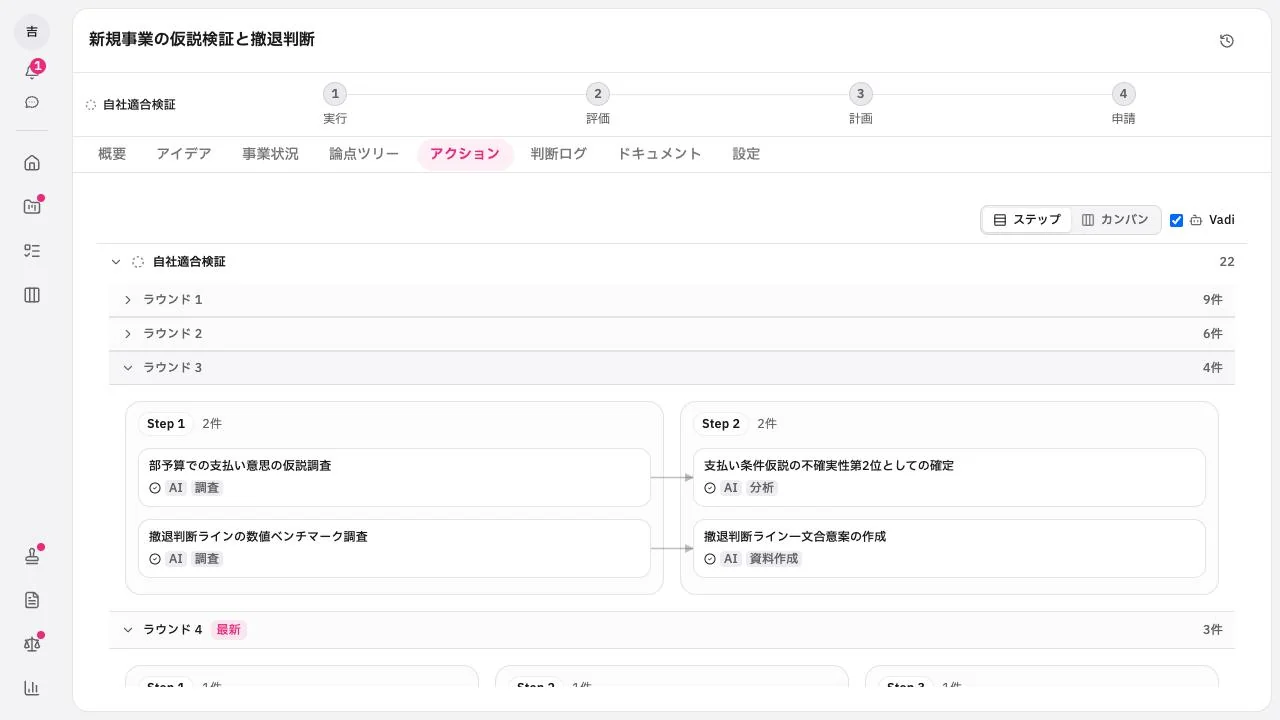The image size is (1280, 720).
Task: Open the checklist icon in sidebar
Action: point(32,251)
